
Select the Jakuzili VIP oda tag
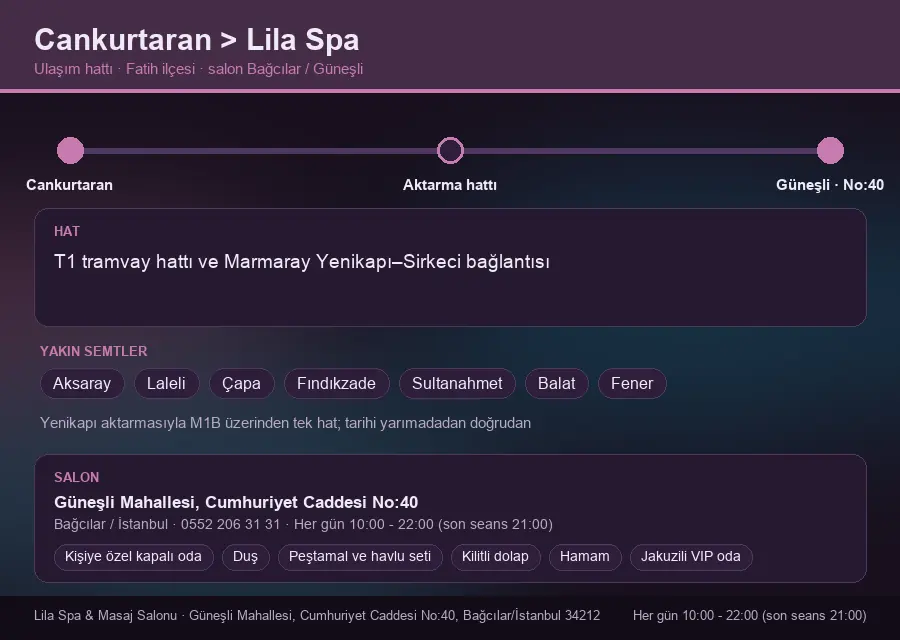coord(691,557)
